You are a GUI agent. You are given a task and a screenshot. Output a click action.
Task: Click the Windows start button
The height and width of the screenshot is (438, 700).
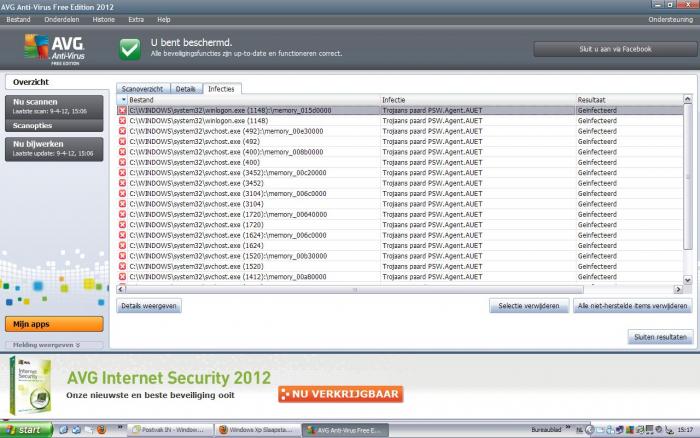tap(26, 430)
